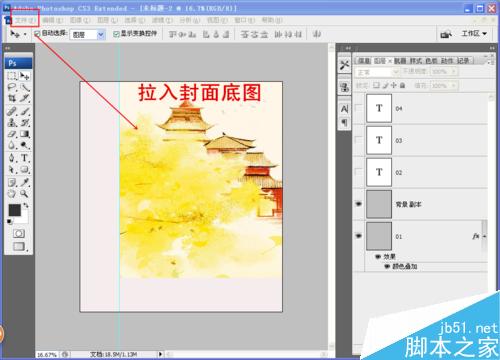Hide the 颜色叠加 effect eye
Screen dimensions: 500x360
[387, 266]
